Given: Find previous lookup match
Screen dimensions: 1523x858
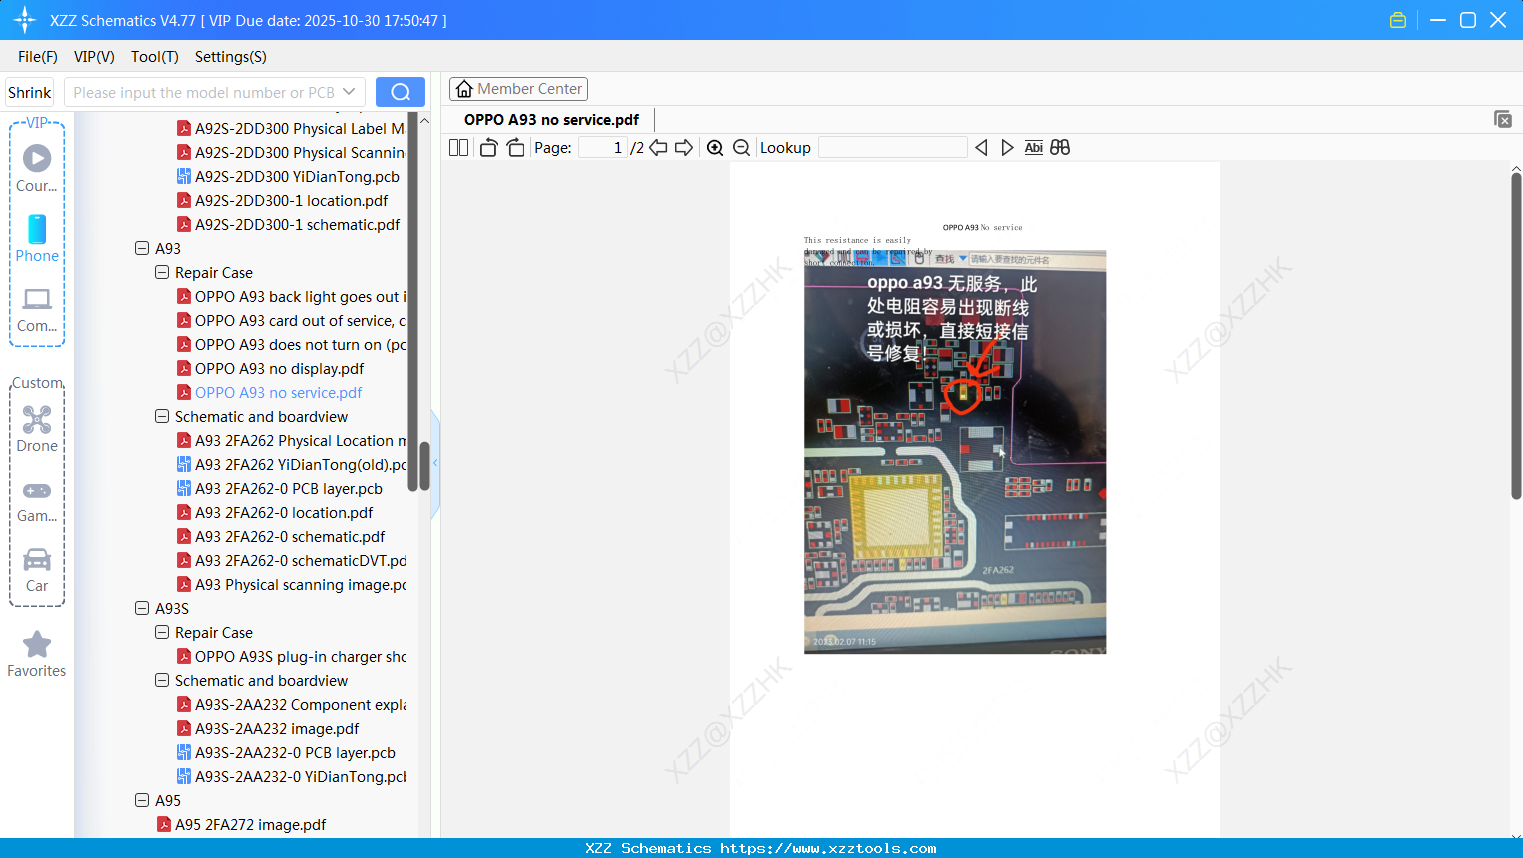Looking at the screenshot, I should pos(981,148).
